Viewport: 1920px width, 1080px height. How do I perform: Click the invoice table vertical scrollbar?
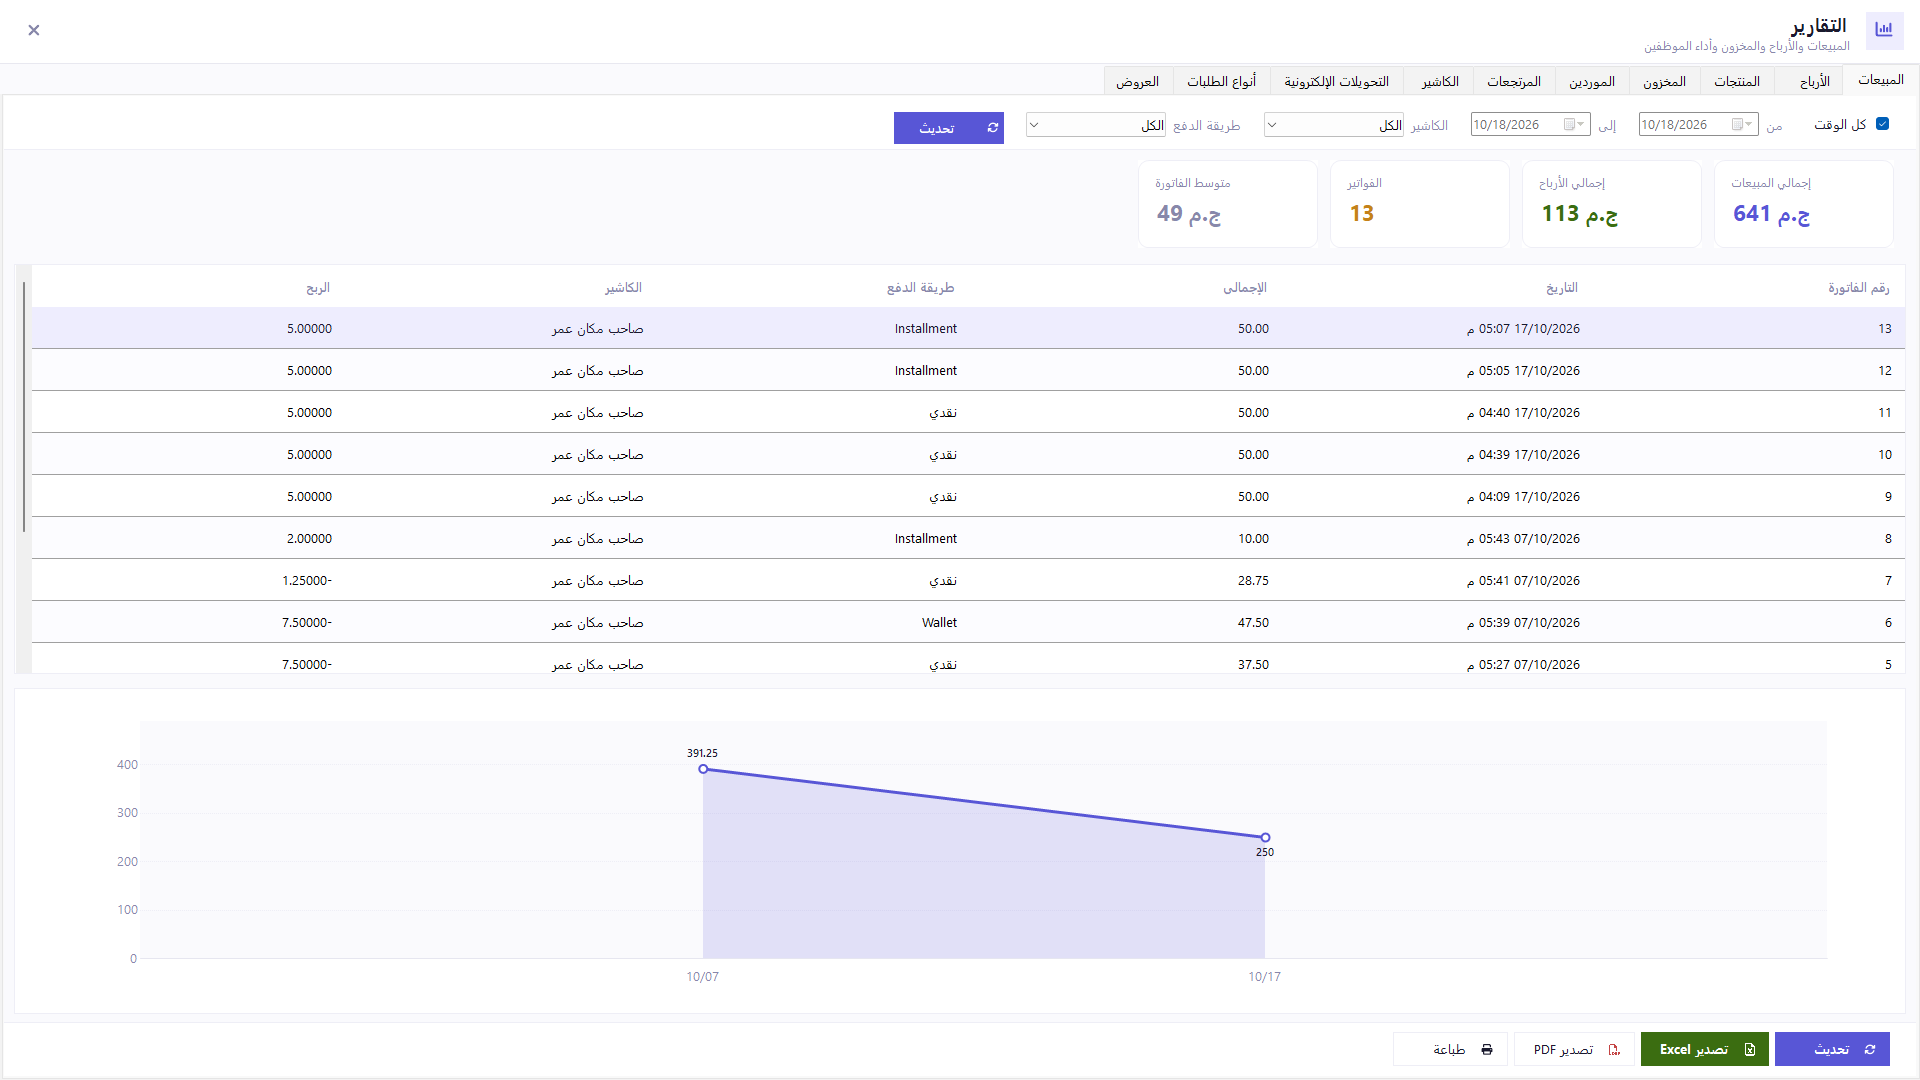click(x=24, y=407)
